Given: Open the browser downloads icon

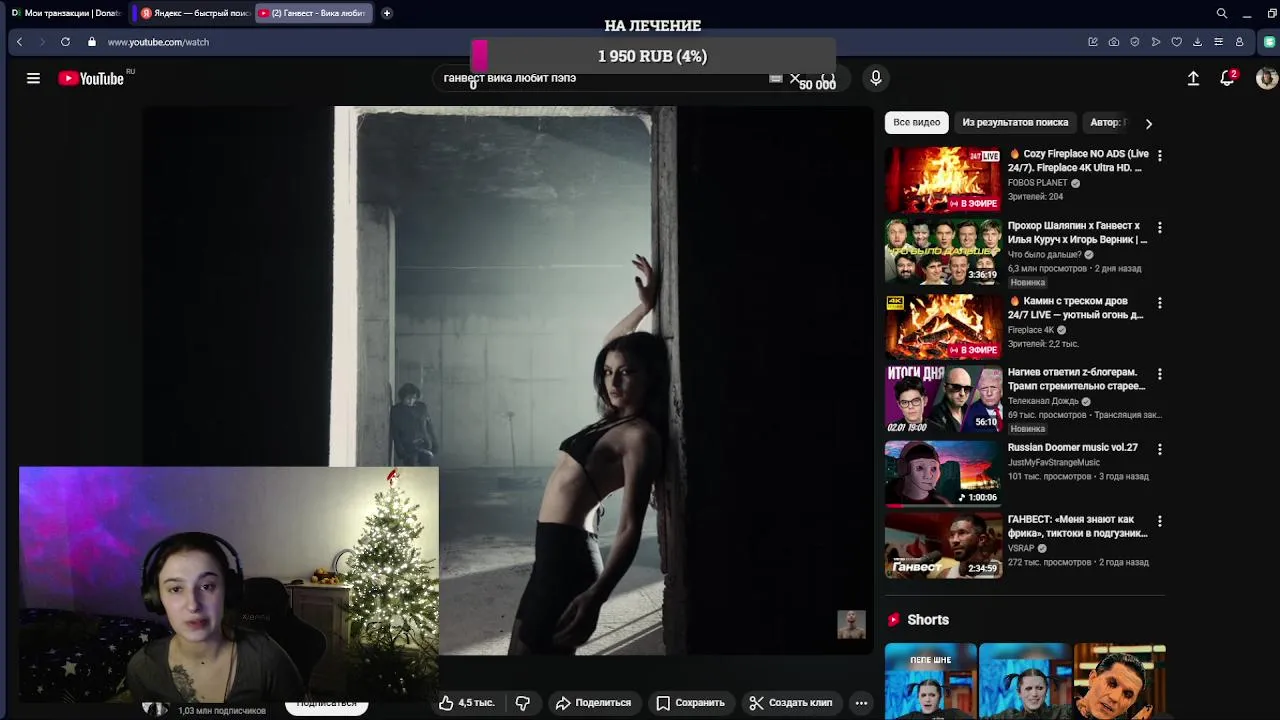Looking at the screenshot, I should coord(1198,42).
